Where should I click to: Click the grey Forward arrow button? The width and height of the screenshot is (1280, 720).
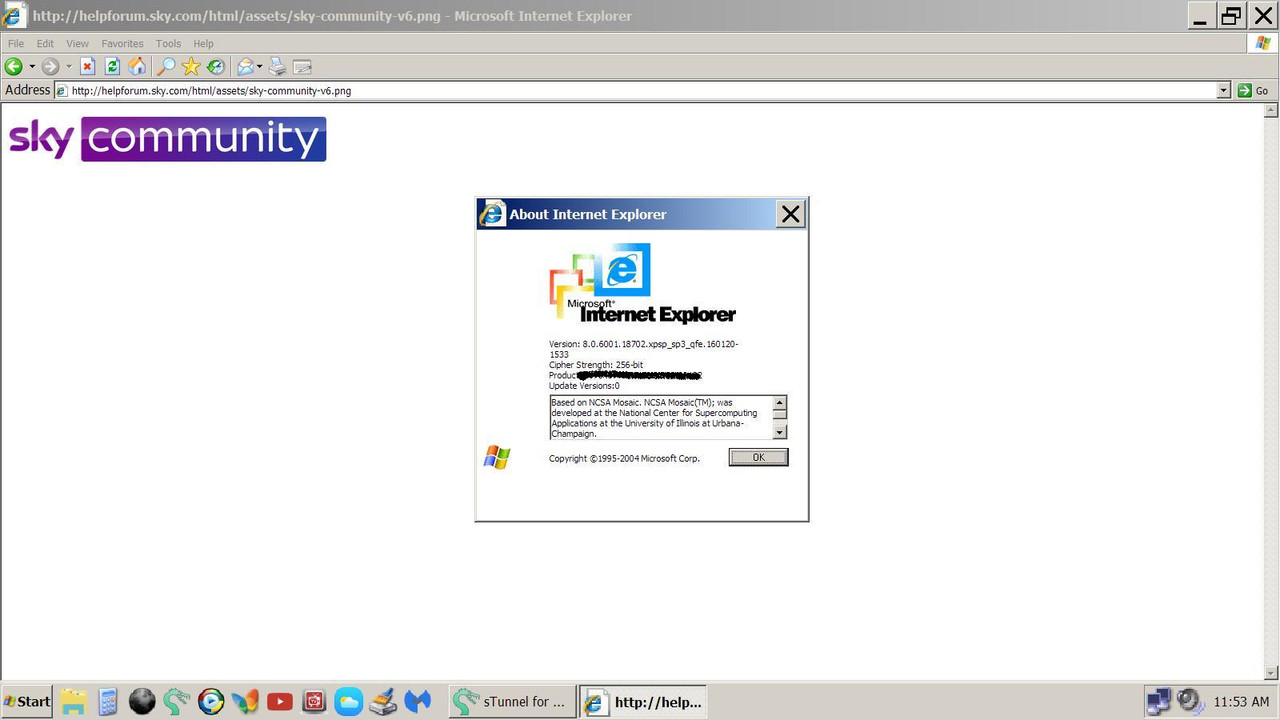click(50, 67)
